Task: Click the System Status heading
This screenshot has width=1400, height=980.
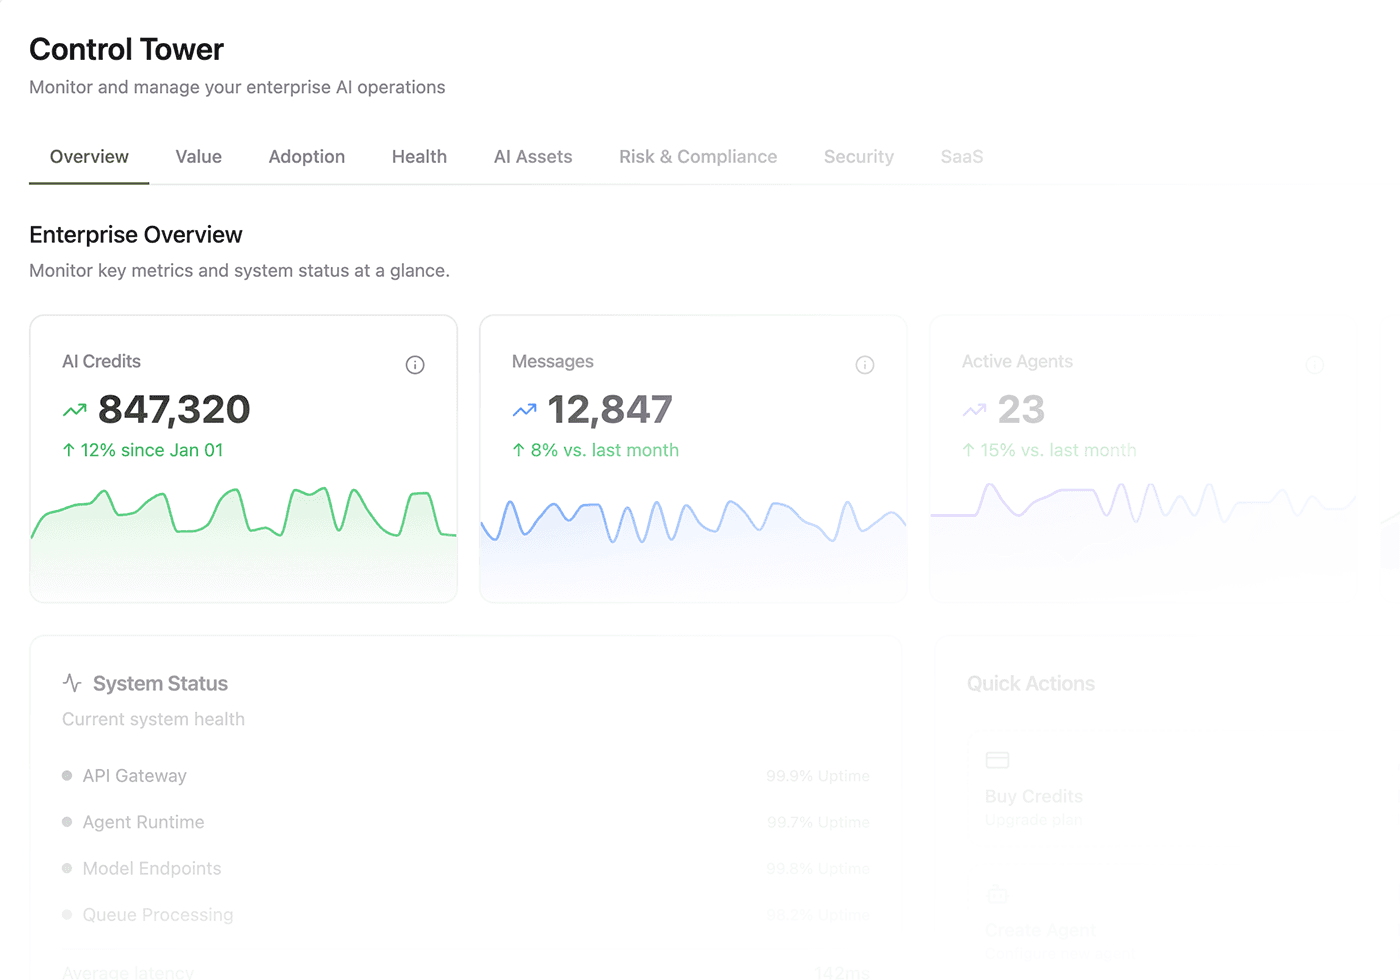Action: tap(160, 684)
